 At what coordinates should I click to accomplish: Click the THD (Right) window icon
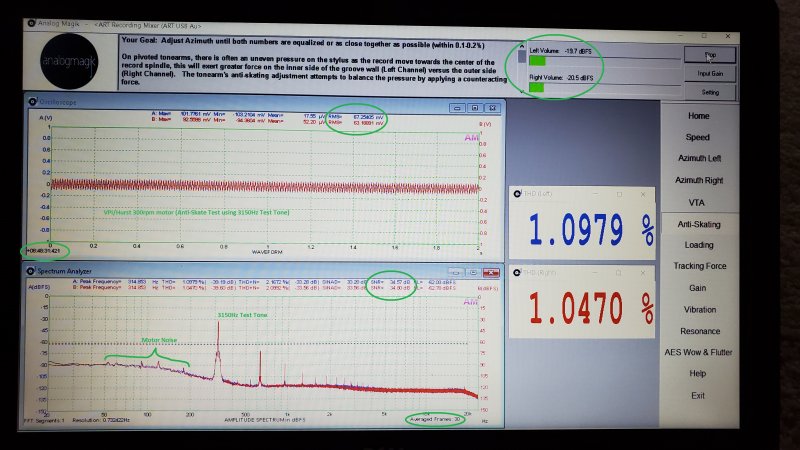click(x=517, y=272)
